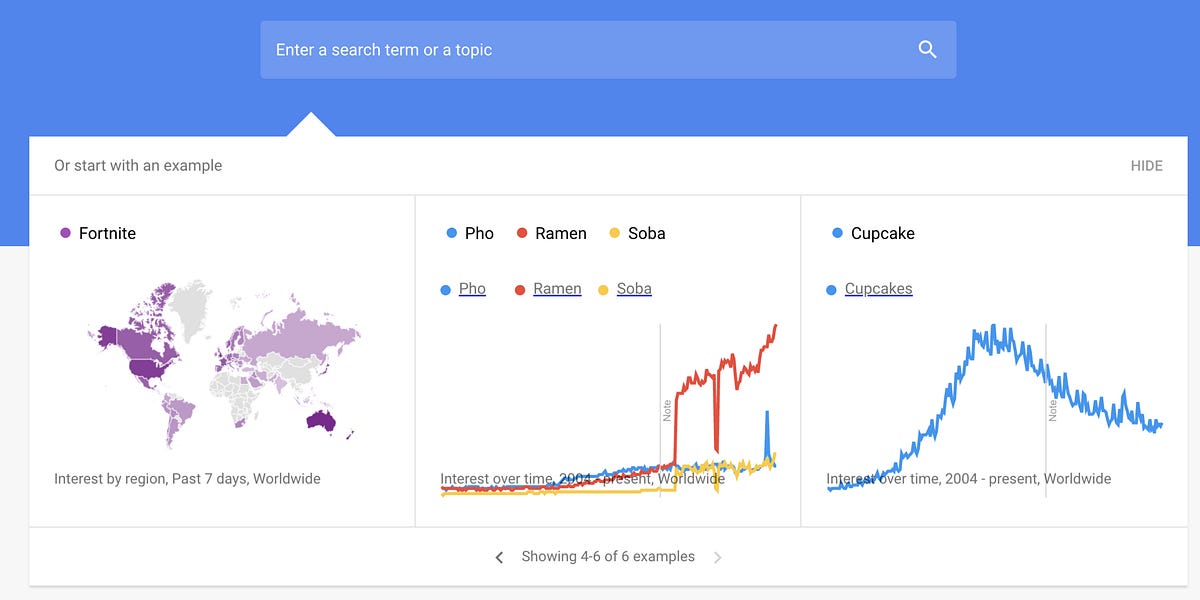Click the red Ramen dot in chart legend
Screen dimensions: 1200x600
coord(522,233)
